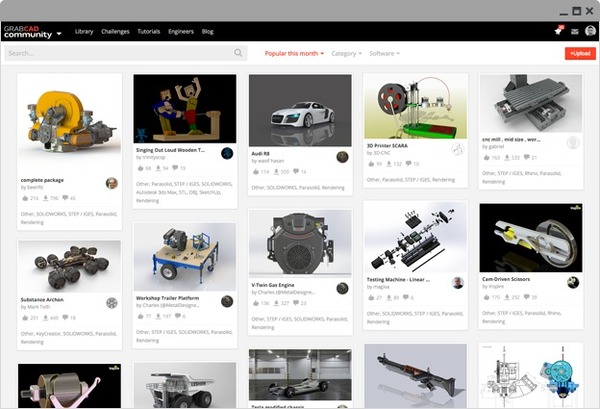Click the search magnifier icon
The width and height of the screenshot is (600, 409).
pyautogui.click(x=238, y=53)
